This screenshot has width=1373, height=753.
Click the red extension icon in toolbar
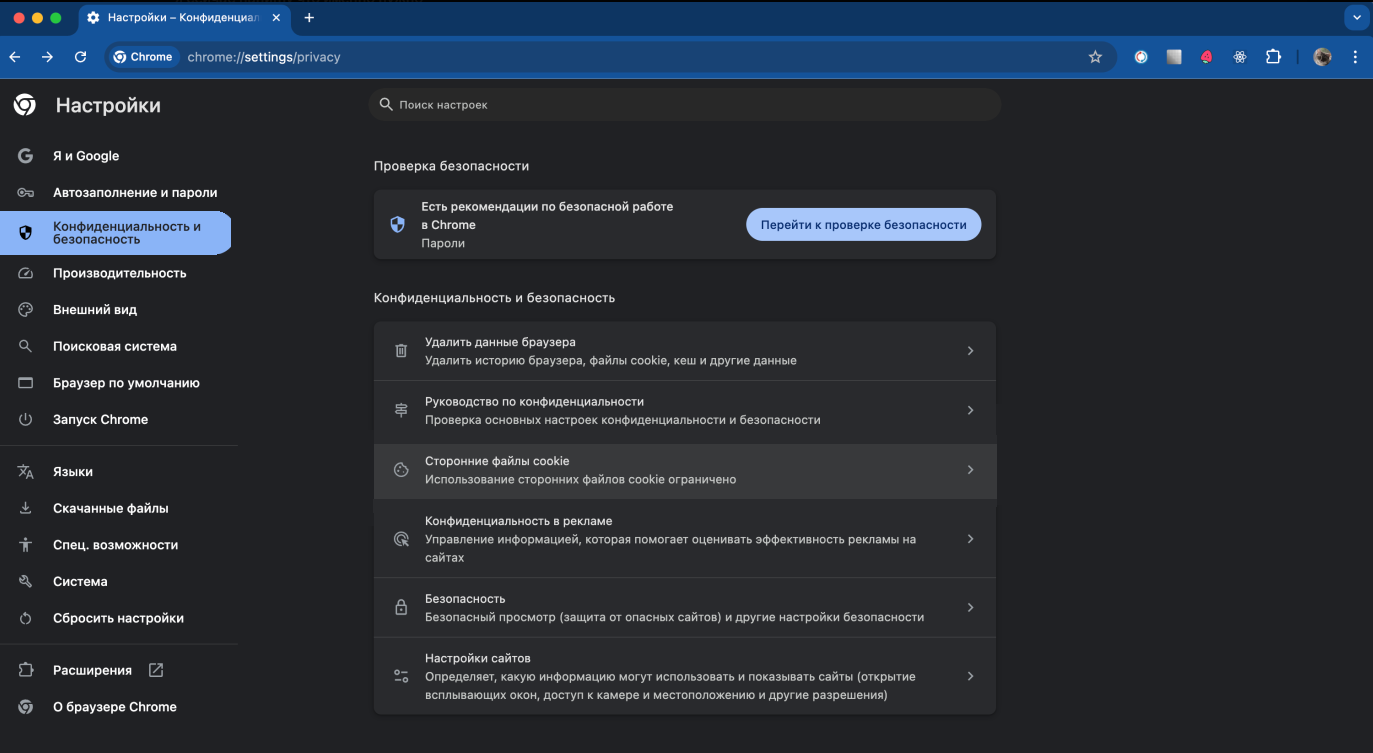1206,57
